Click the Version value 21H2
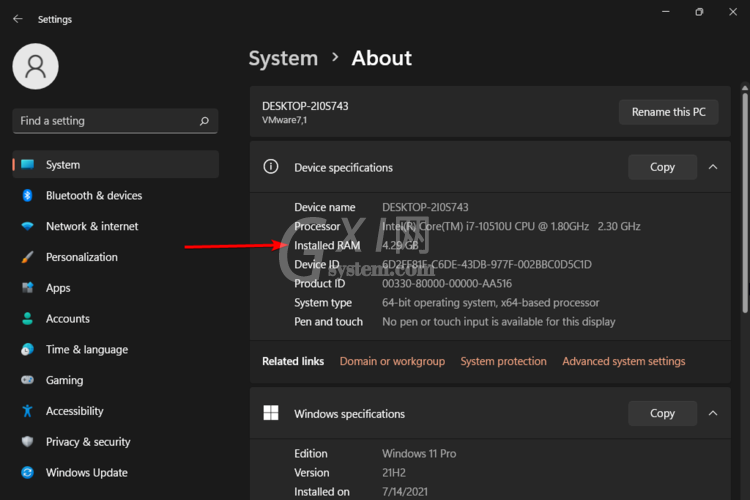This screenshot has width=750, height=500. tap(394, 473)
